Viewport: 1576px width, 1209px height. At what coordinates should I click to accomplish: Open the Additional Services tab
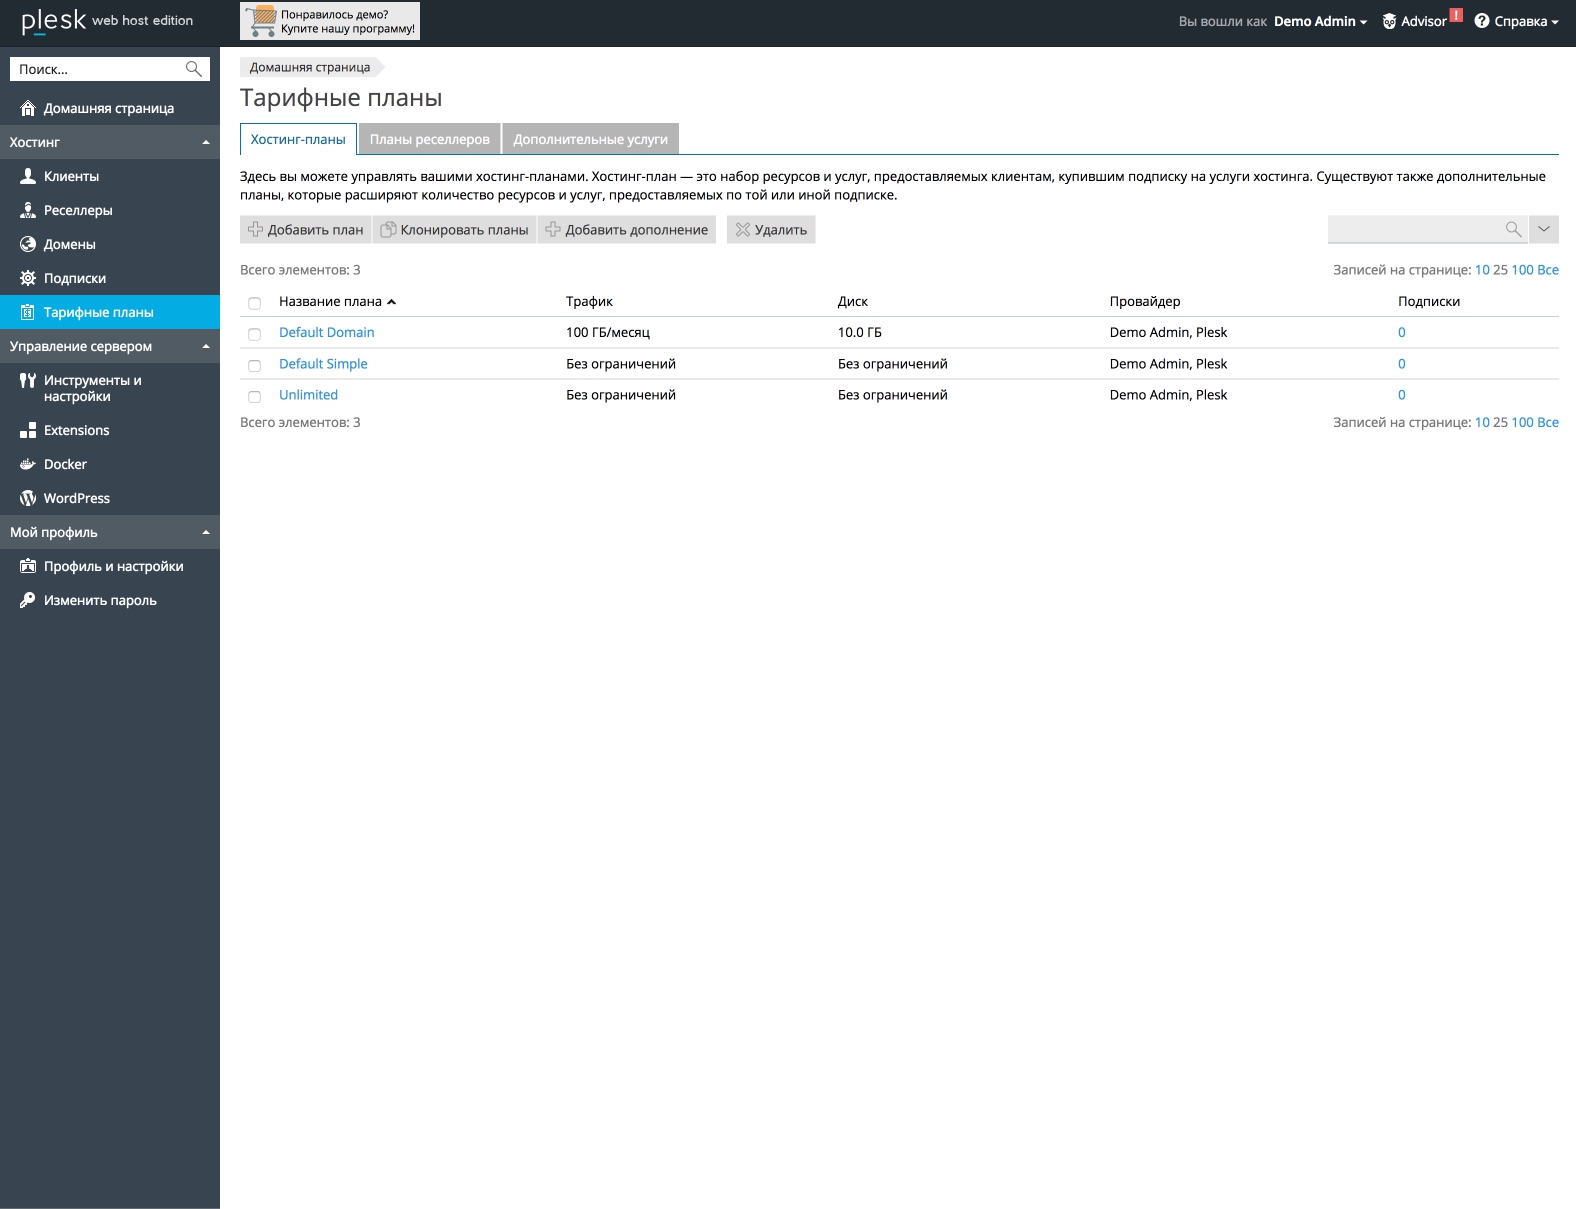pos(590,139)
